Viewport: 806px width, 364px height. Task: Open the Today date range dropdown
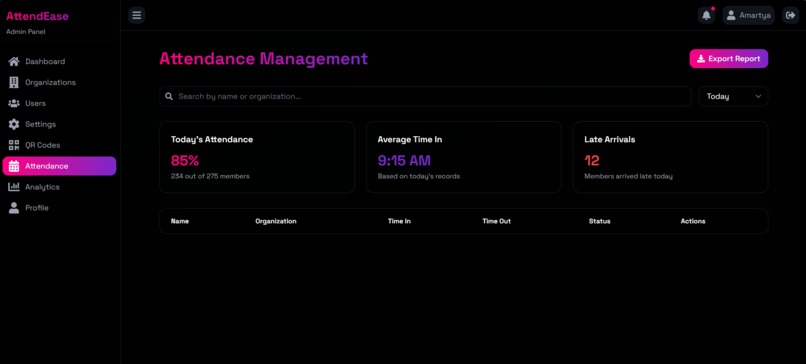click(734, 96)
